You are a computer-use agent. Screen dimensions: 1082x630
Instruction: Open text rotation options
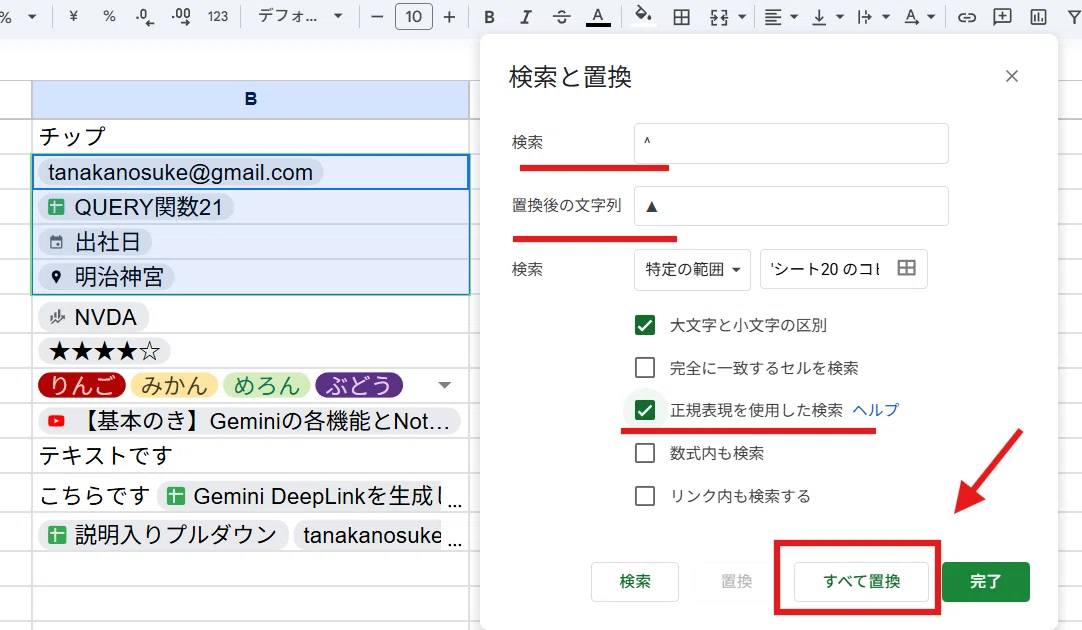pos(918,17)
